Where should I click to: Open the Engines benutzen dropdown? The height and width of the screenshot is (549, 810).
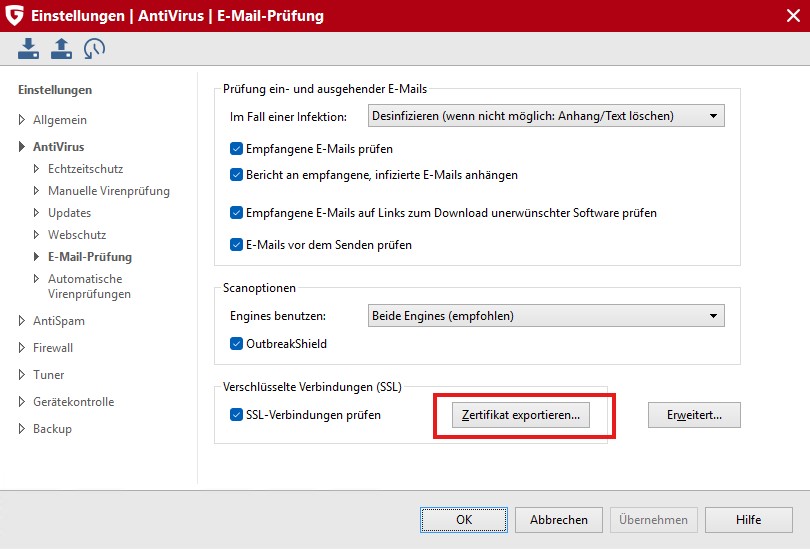tap(546, 316)
